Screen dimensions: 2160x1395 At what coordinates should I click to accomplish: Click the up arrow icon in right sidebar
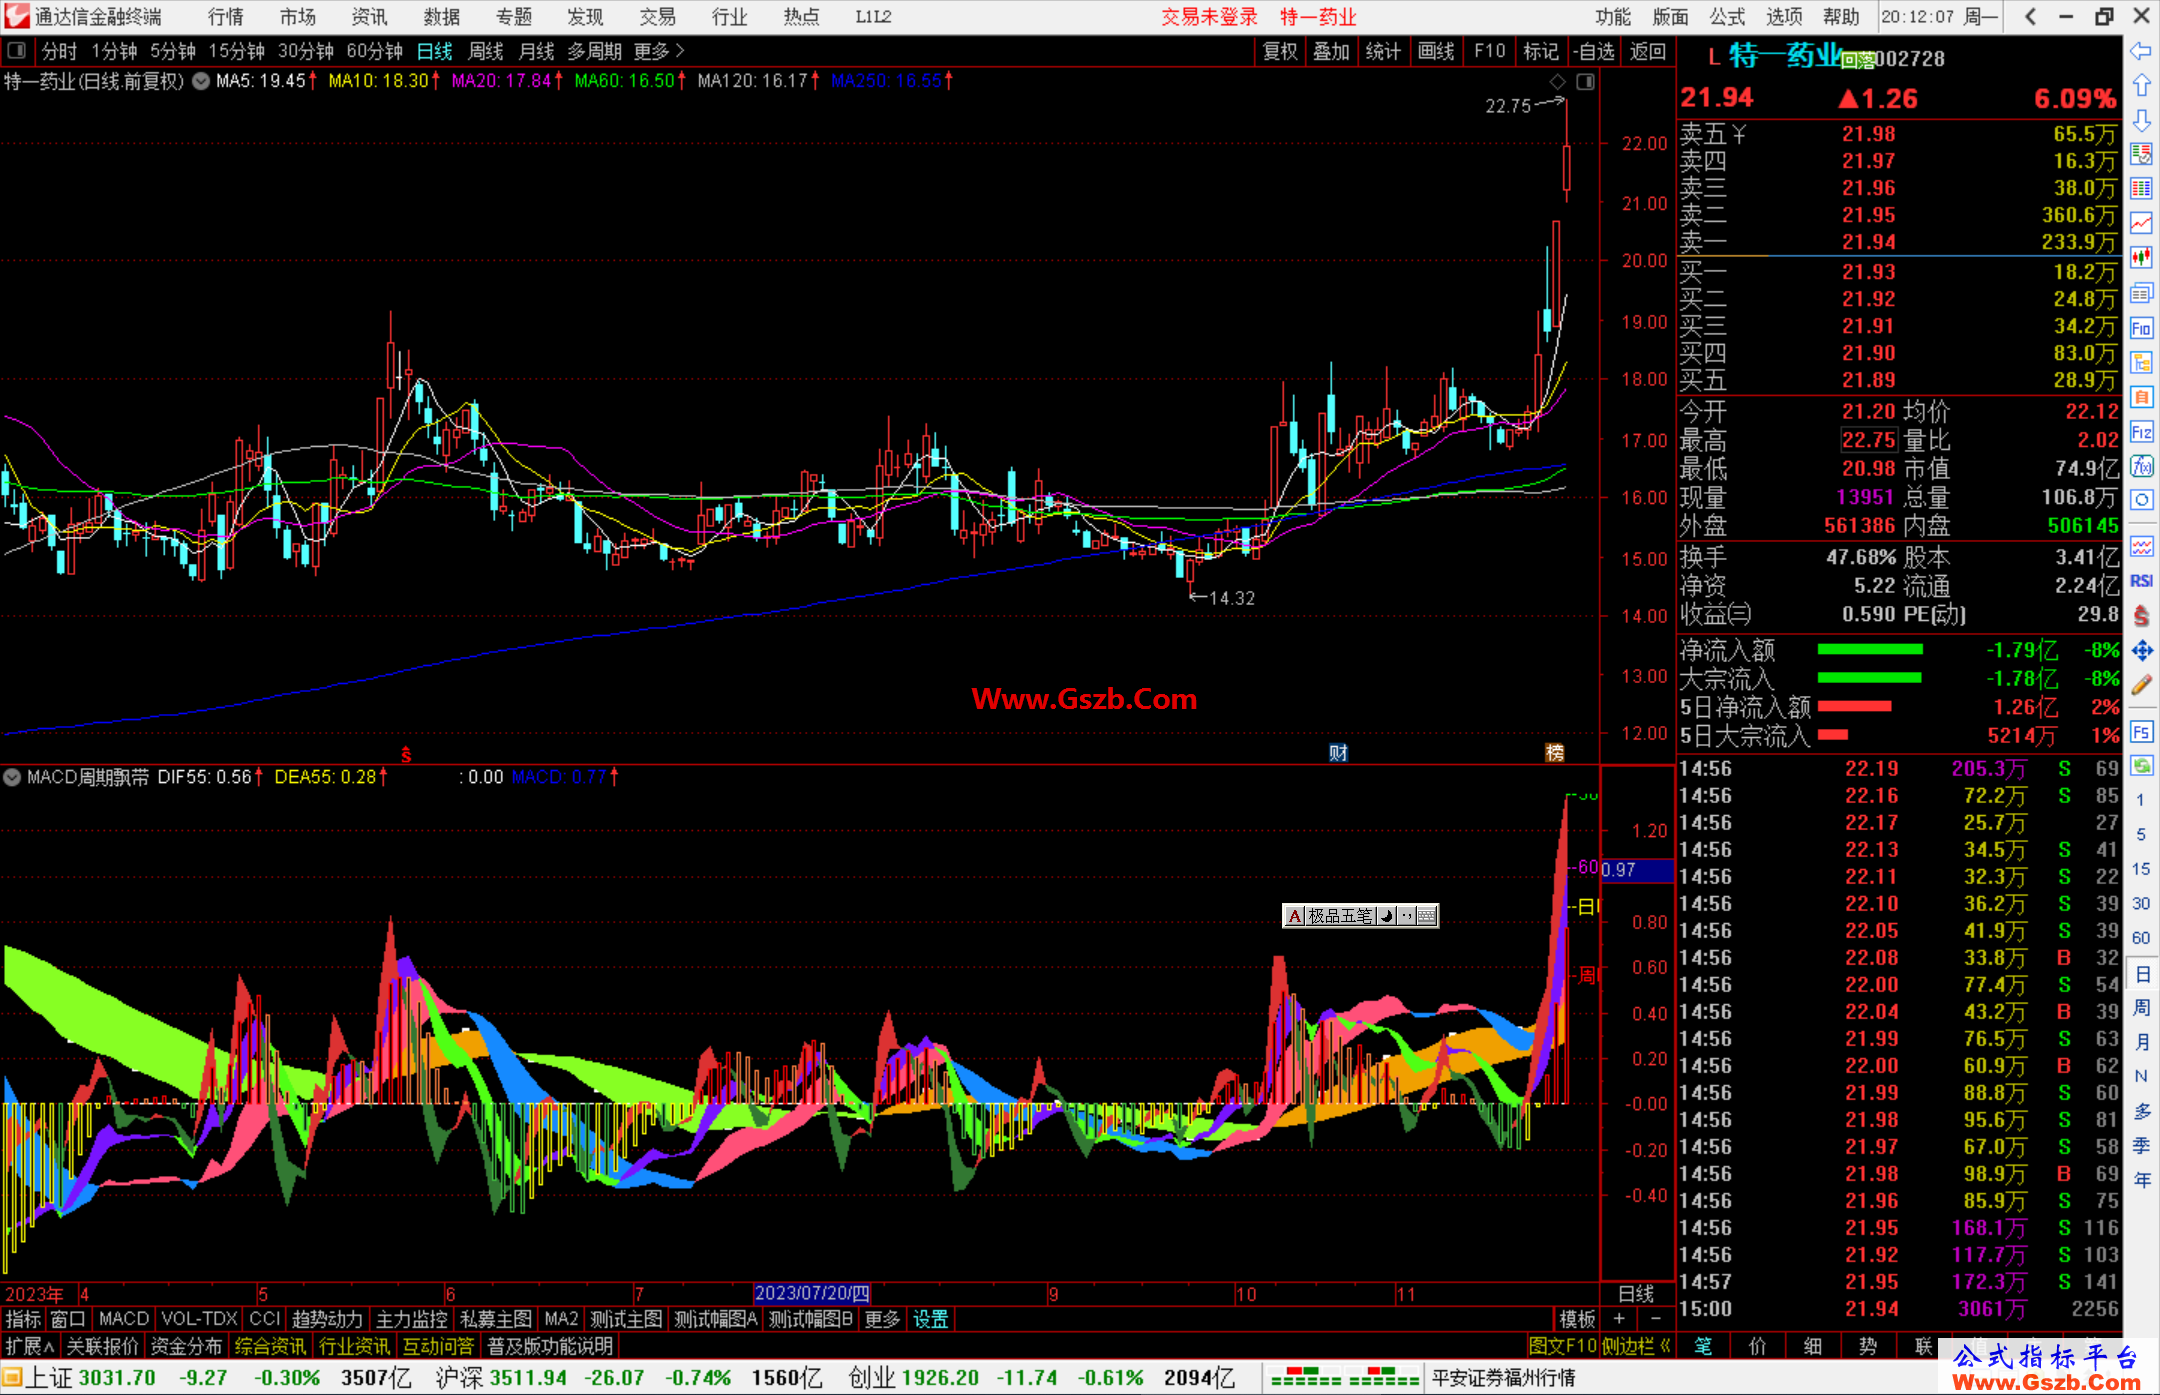2141,85
